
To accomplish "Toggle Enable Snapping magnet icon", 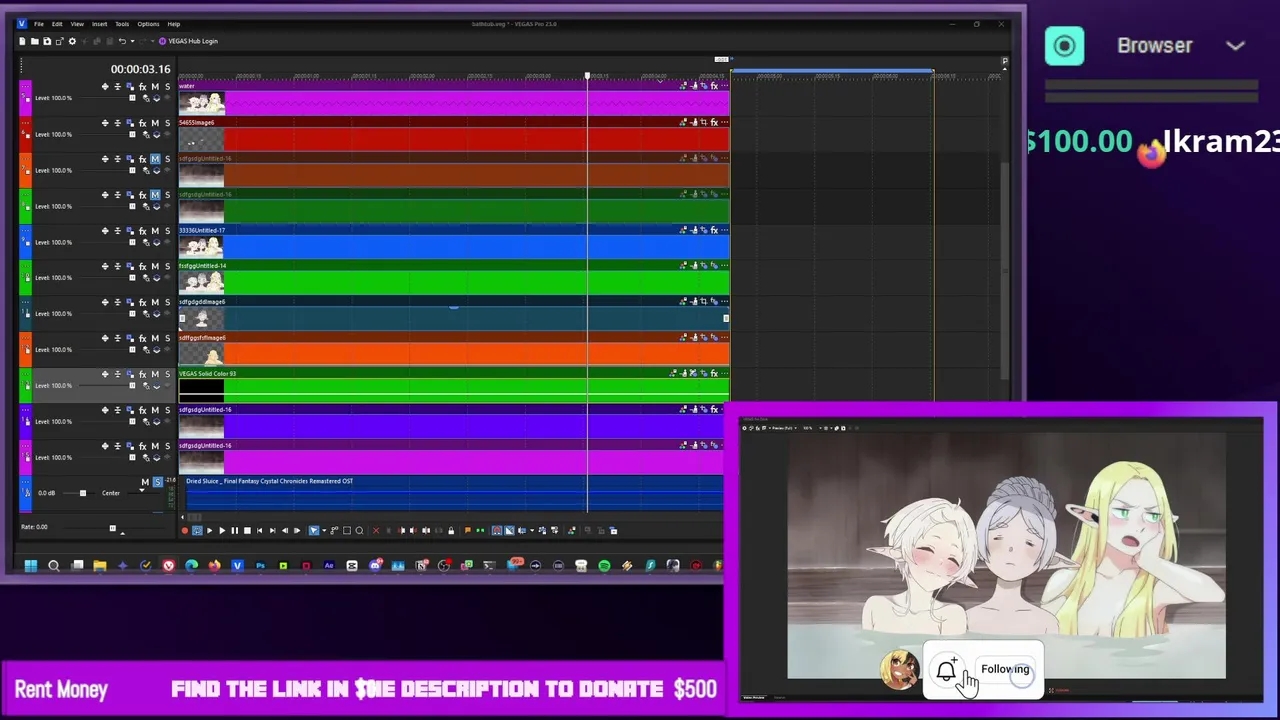I will (x=497, y=530).
